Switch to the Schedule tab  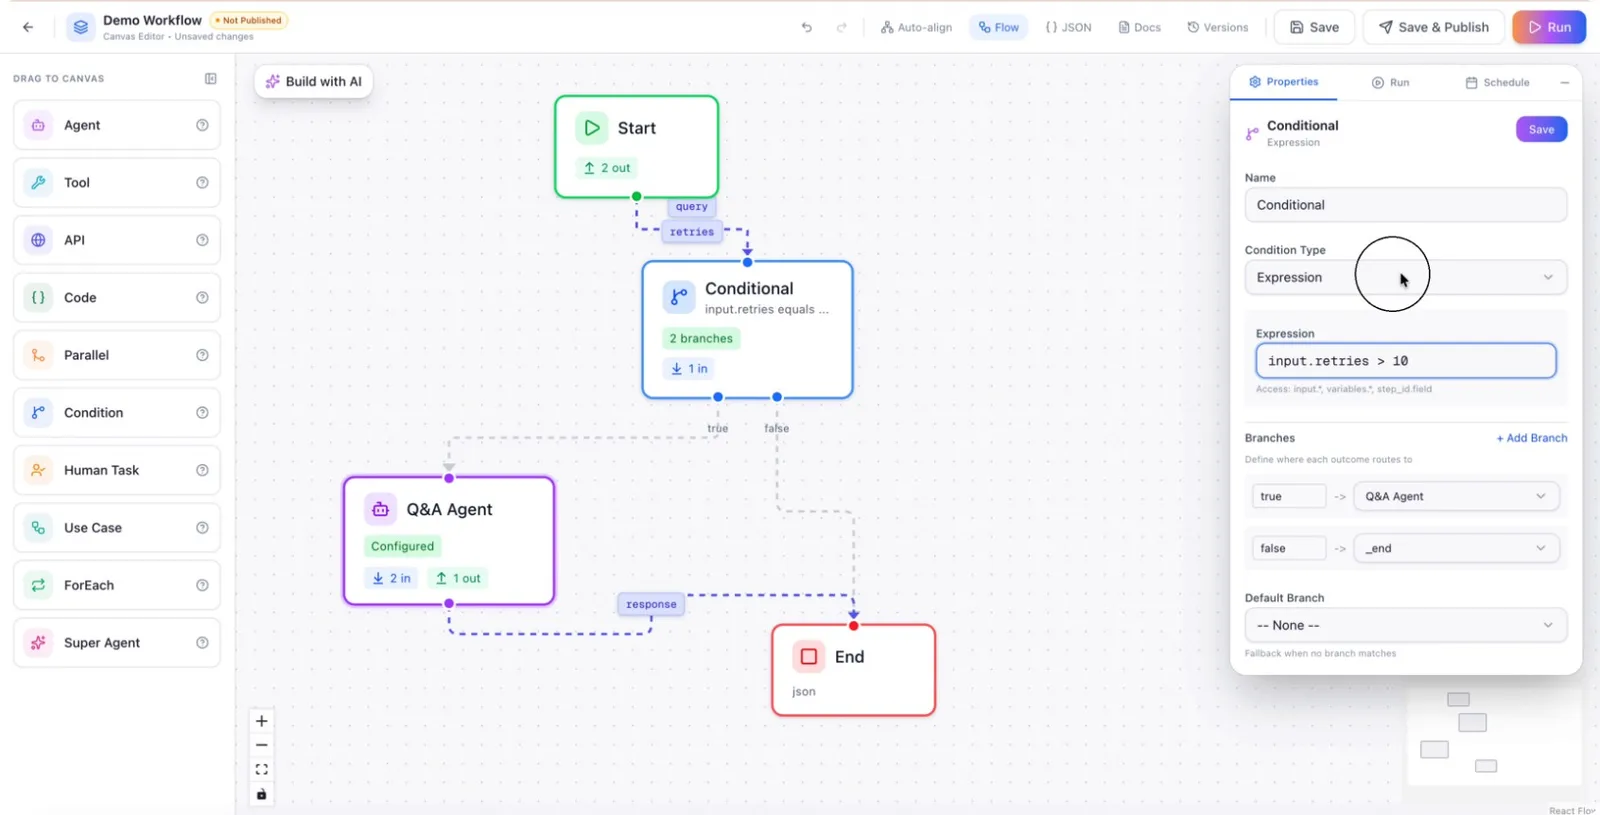[1497, 83]
